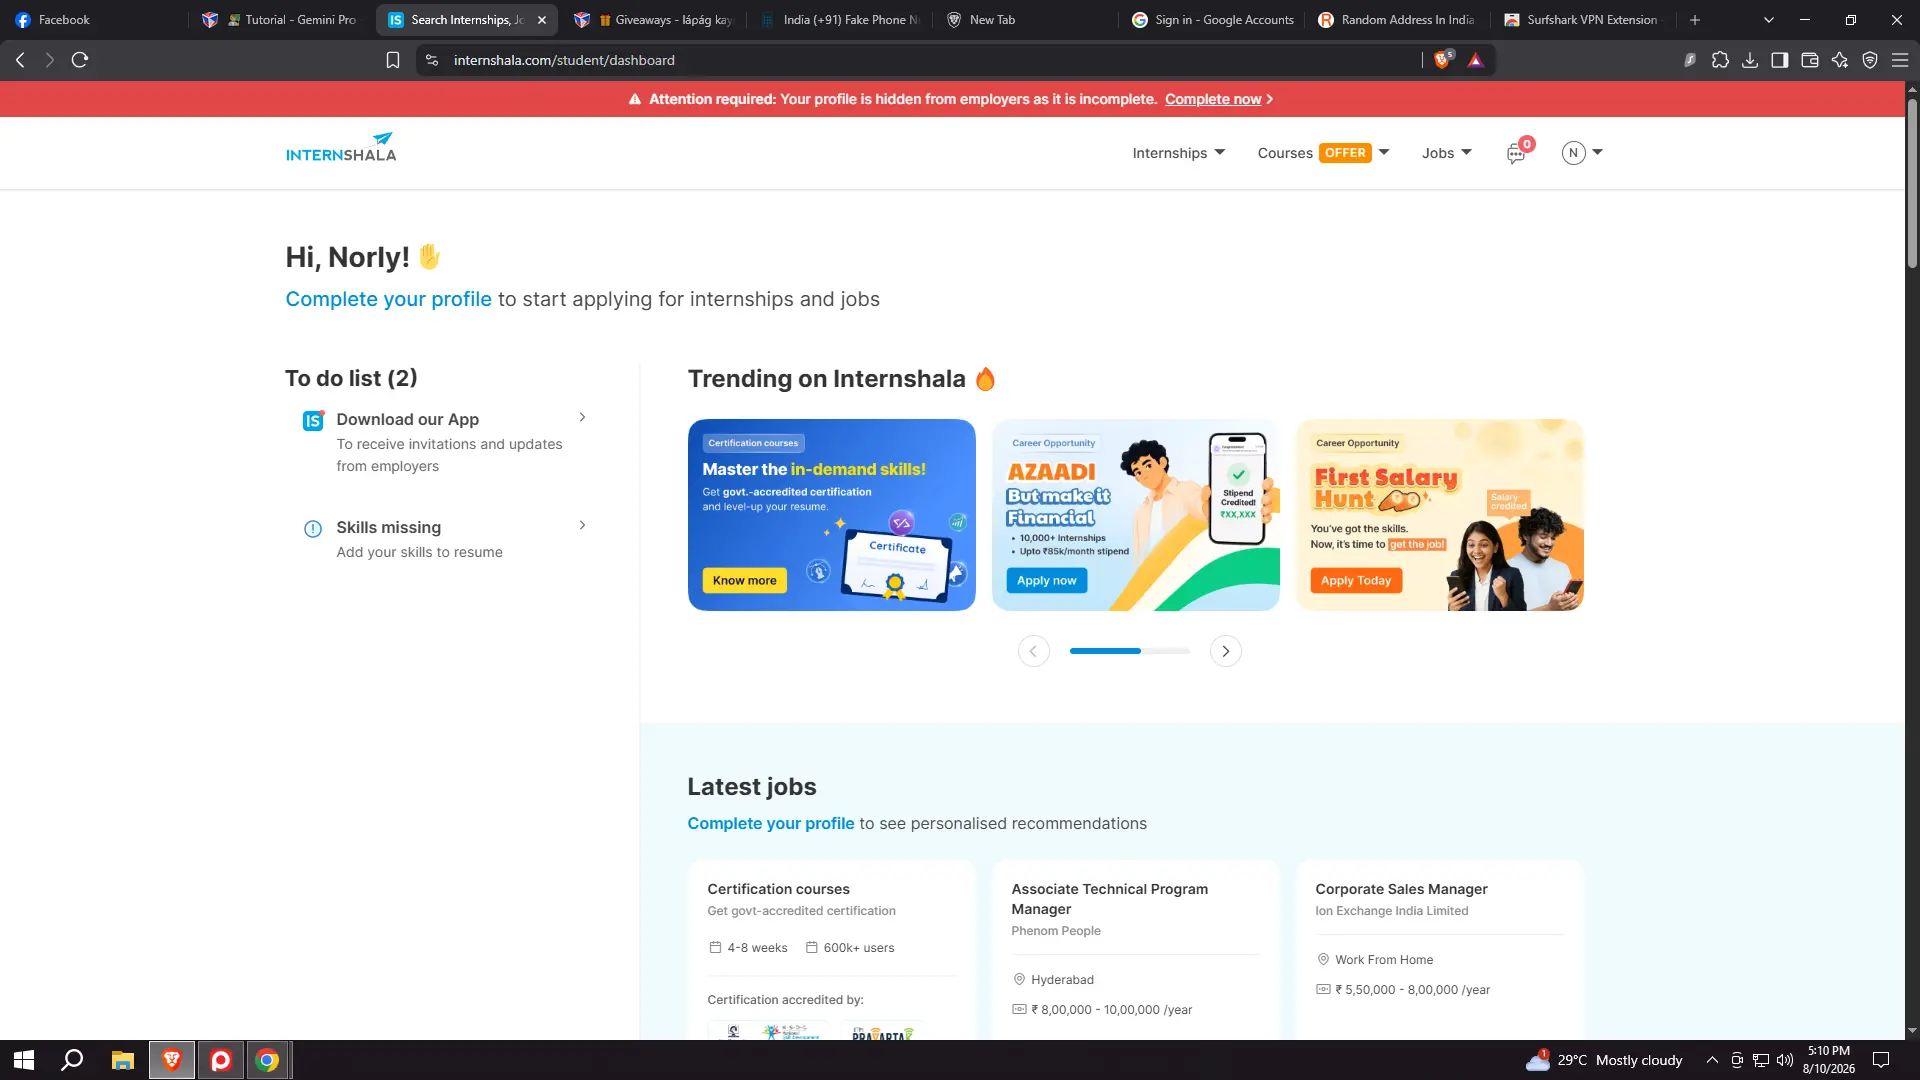This screenshot has height=1080, width=1920.
Task: Click the Apply now button
Action: [x=1046, y=580]
